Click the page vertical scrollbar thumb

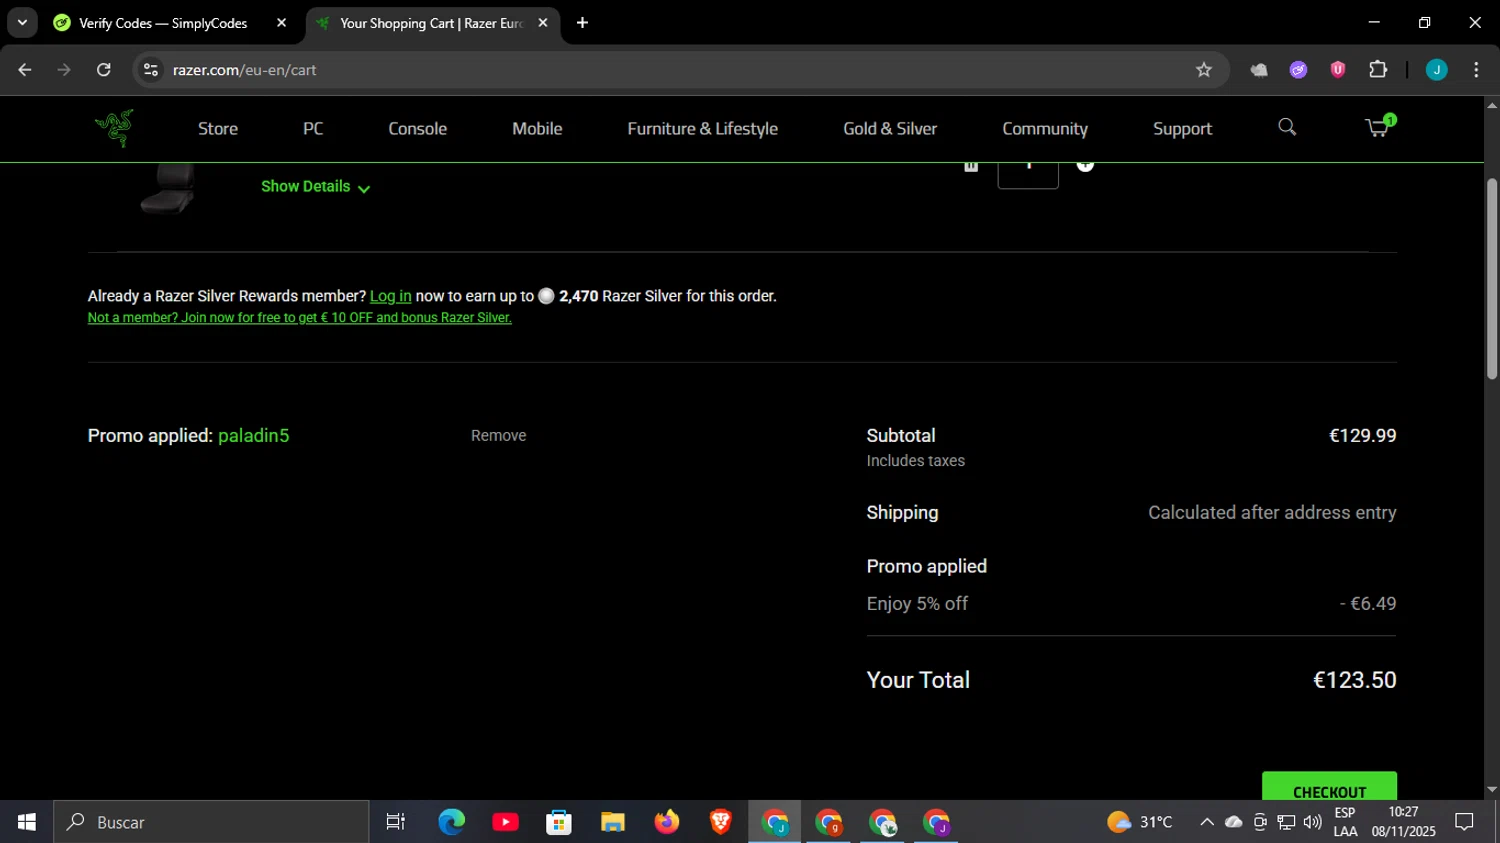(1492, 279)
